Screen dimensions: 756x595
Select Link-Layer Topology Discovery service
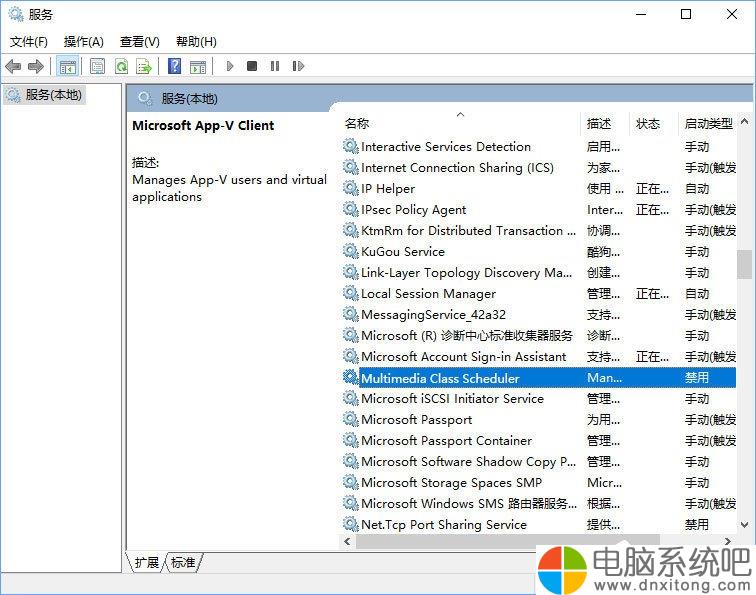coord(539,272)
